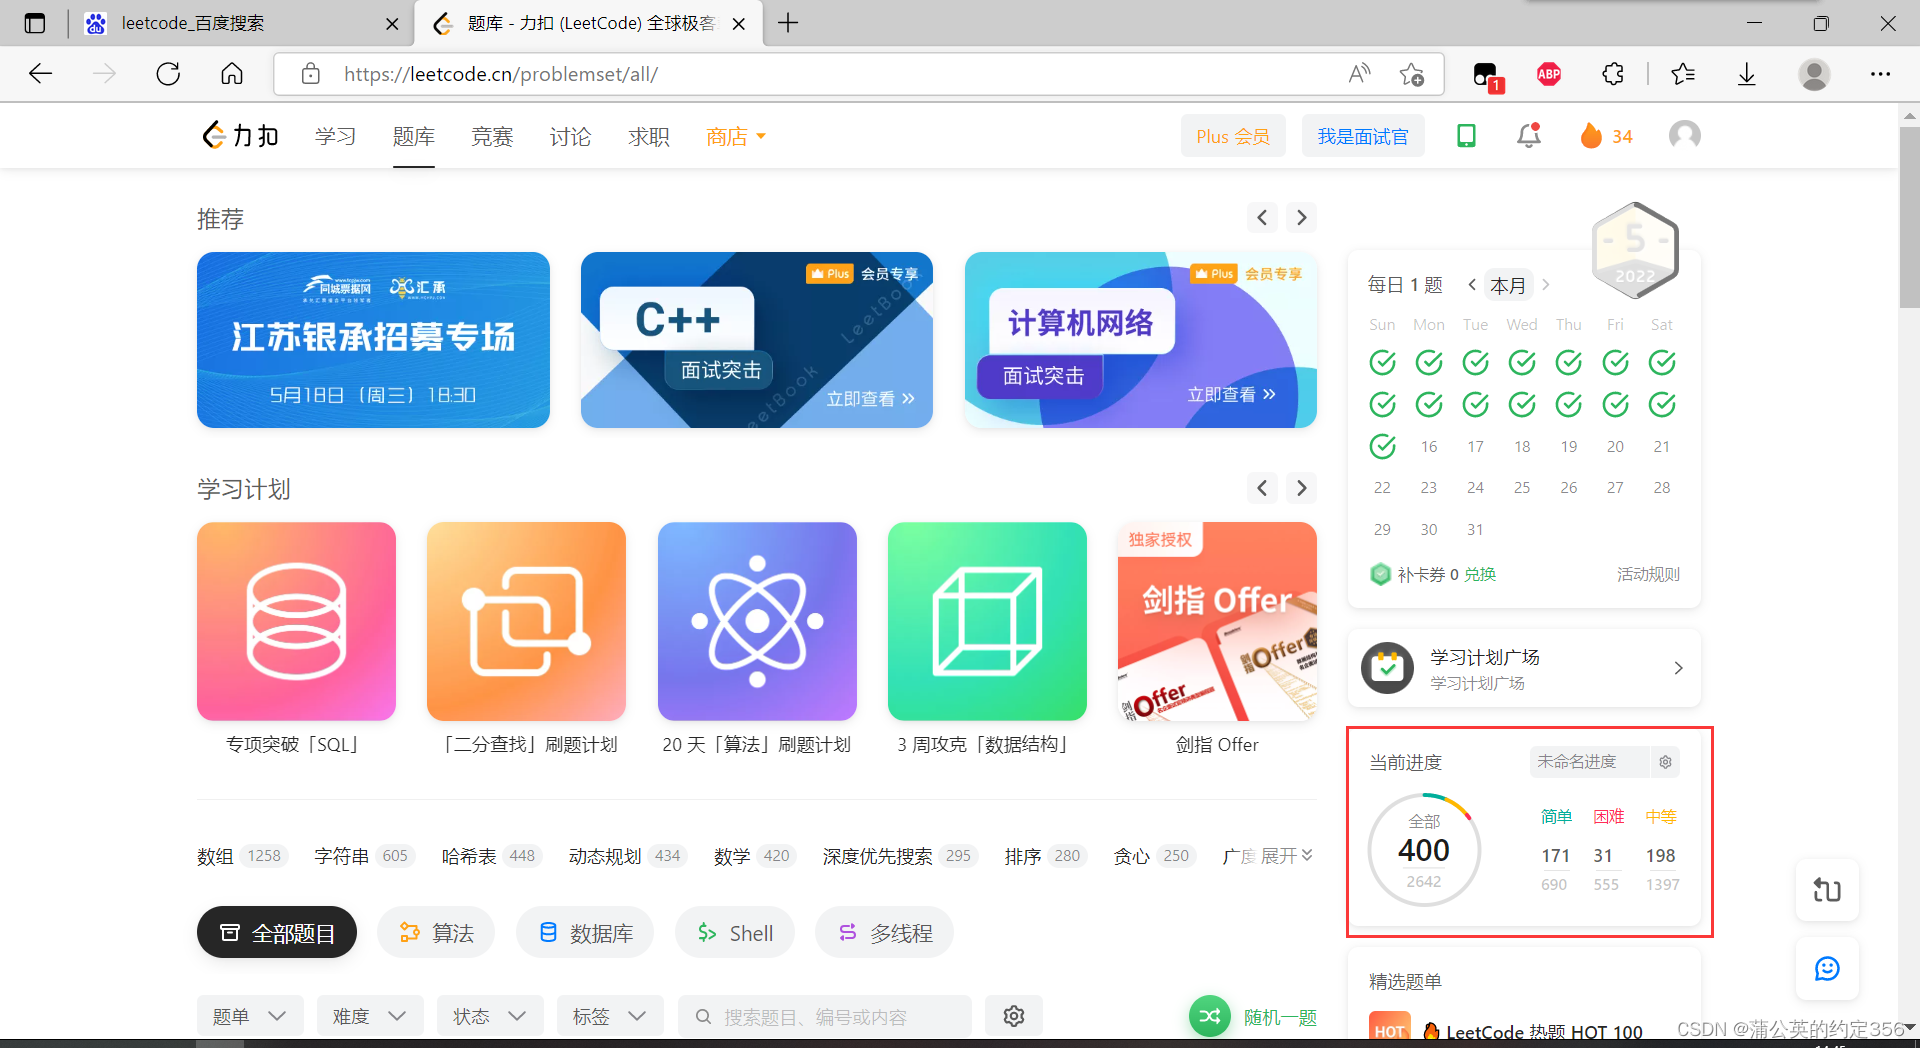Switch to the 竞赛 tab

[491, 136]
